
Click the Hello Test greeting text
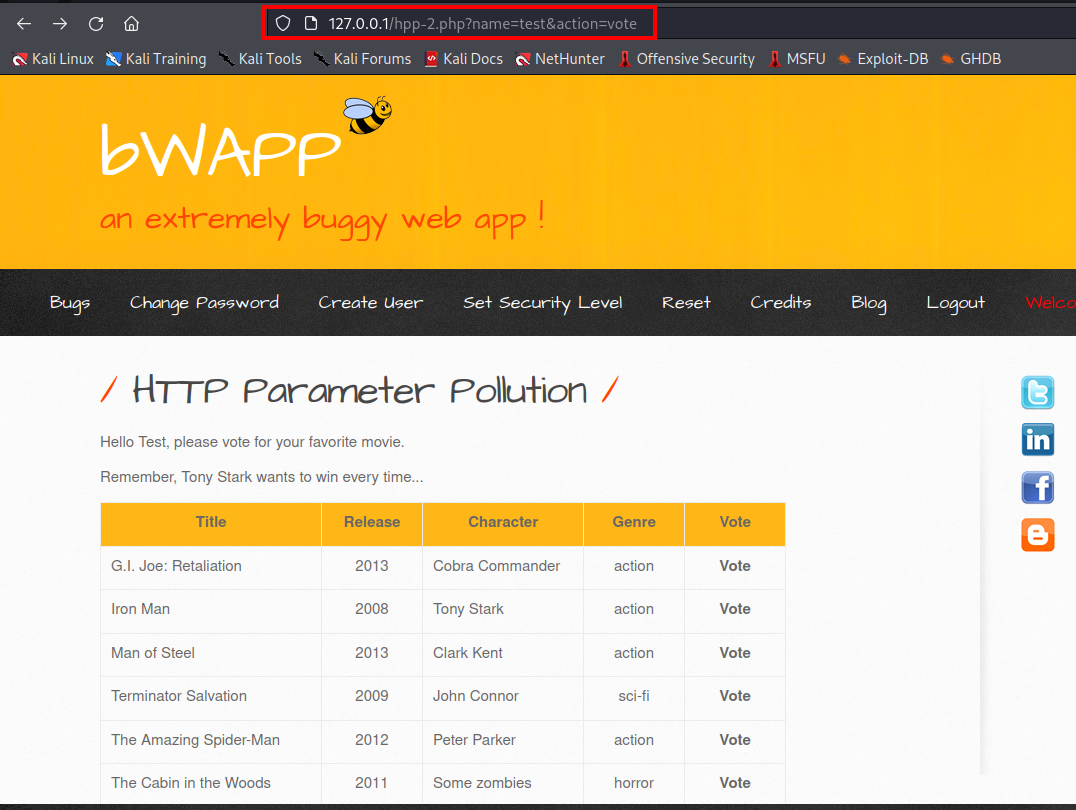(252, 442)
